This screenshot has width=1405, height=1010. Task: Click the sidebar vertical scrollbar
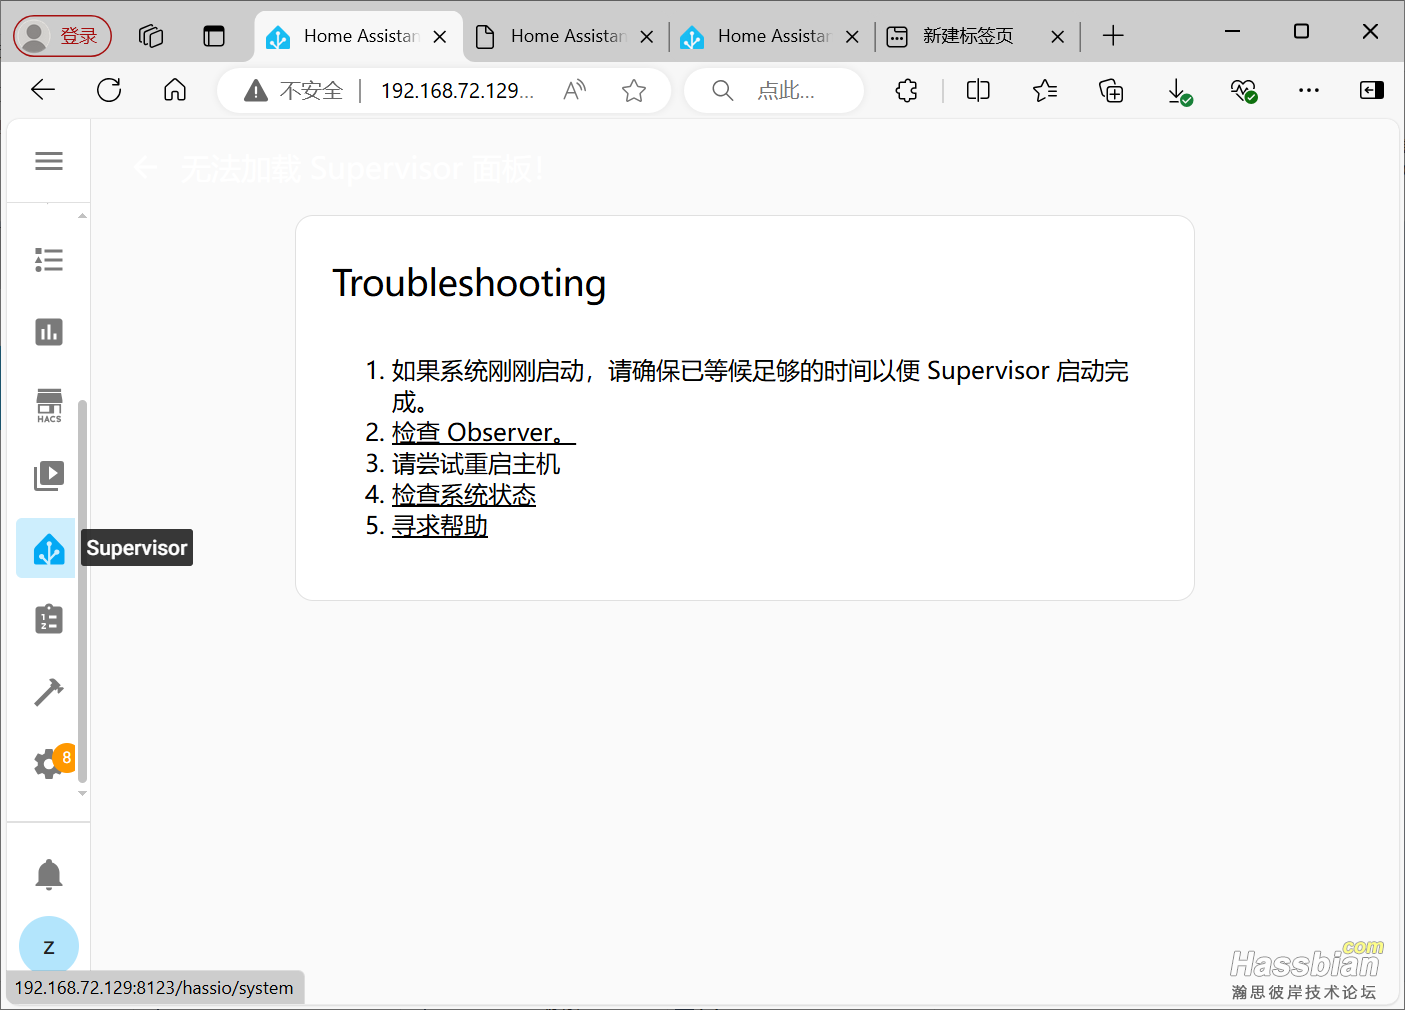point(82,590)
